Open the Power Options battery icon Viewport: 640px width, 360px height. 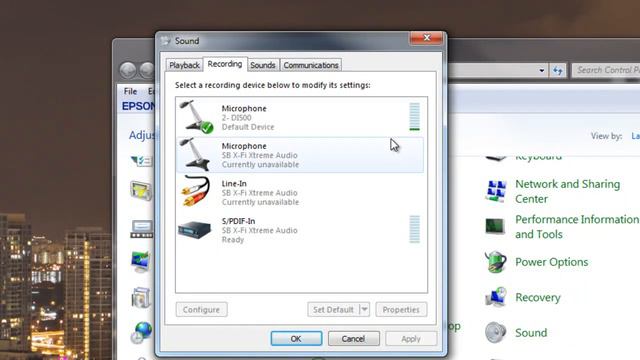click(x=496, y=262)
